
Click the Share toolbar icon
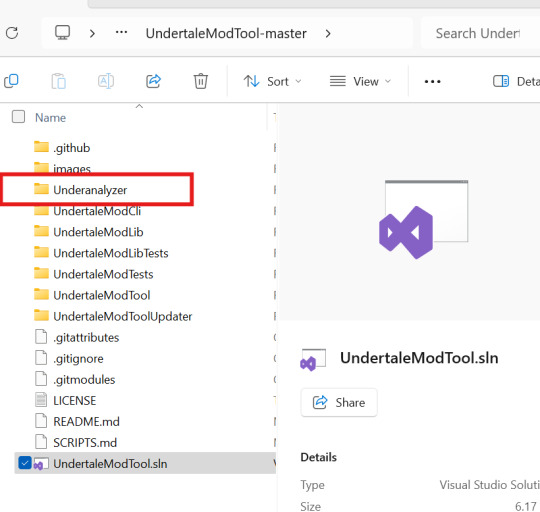153,81
